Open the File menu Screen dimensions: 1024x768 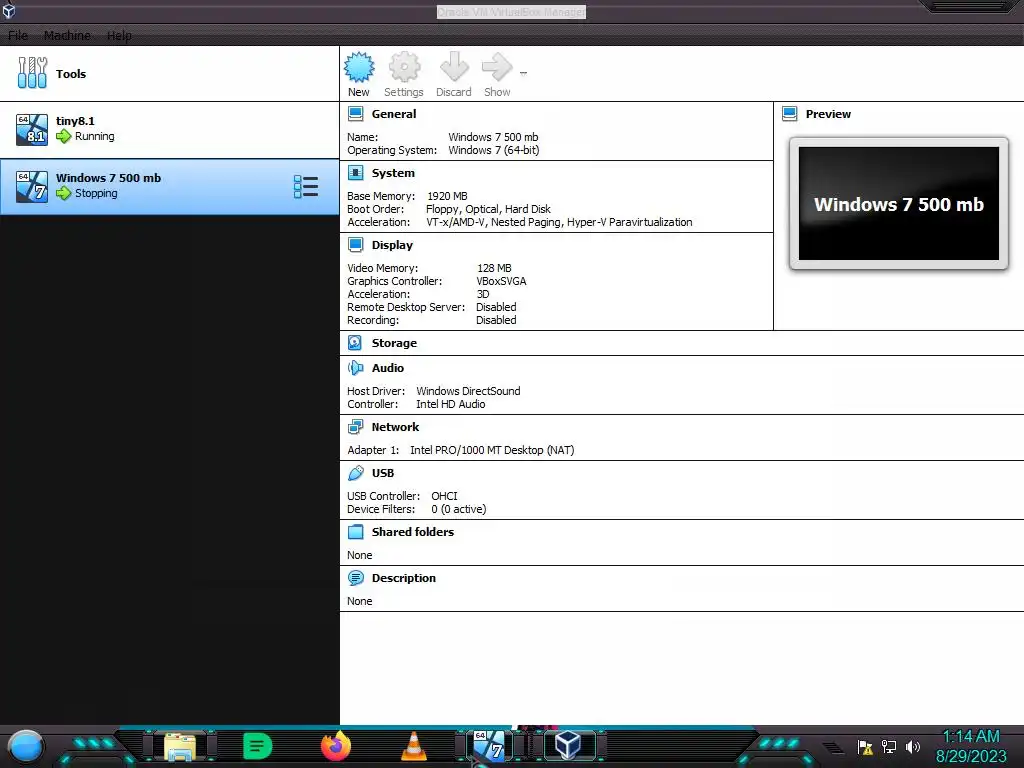click(x=18, y=35)
